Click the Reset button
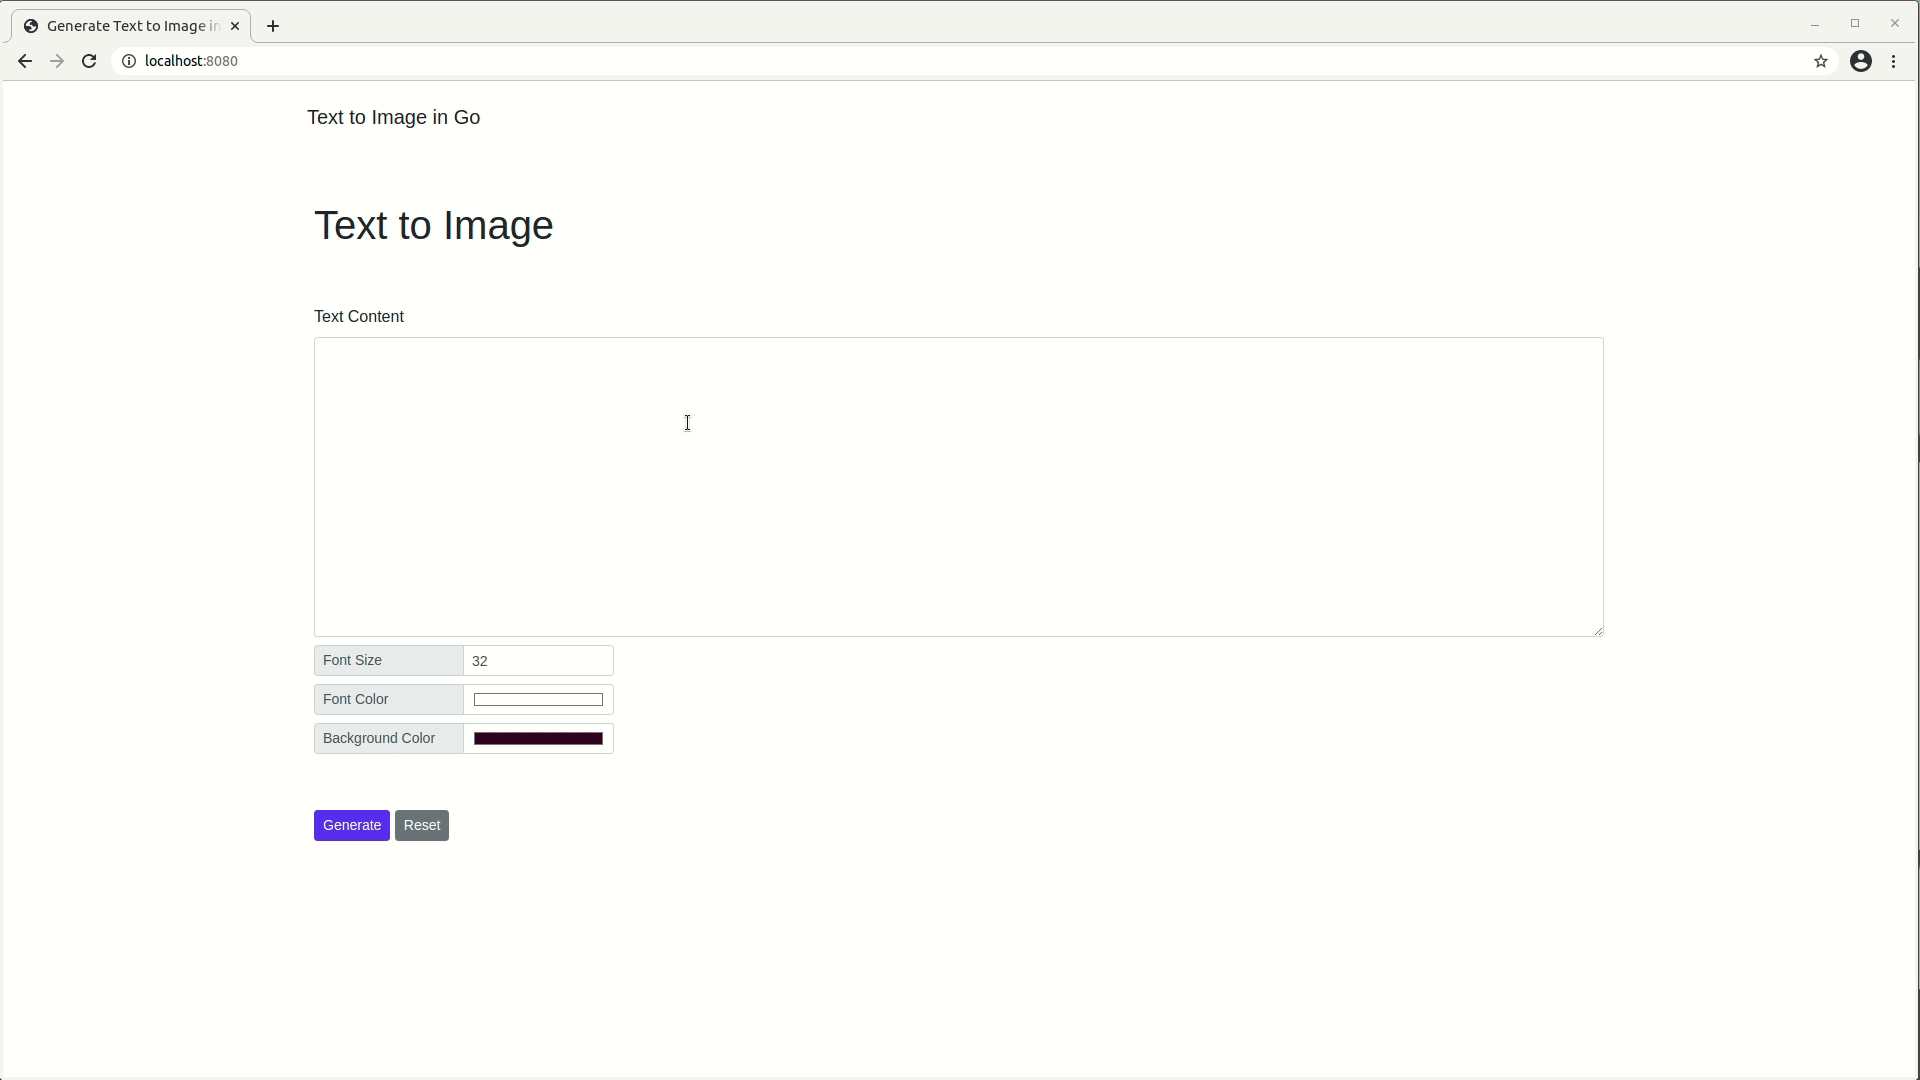The height and width of the screenshot is (1080, 1920). coord(422,824)
